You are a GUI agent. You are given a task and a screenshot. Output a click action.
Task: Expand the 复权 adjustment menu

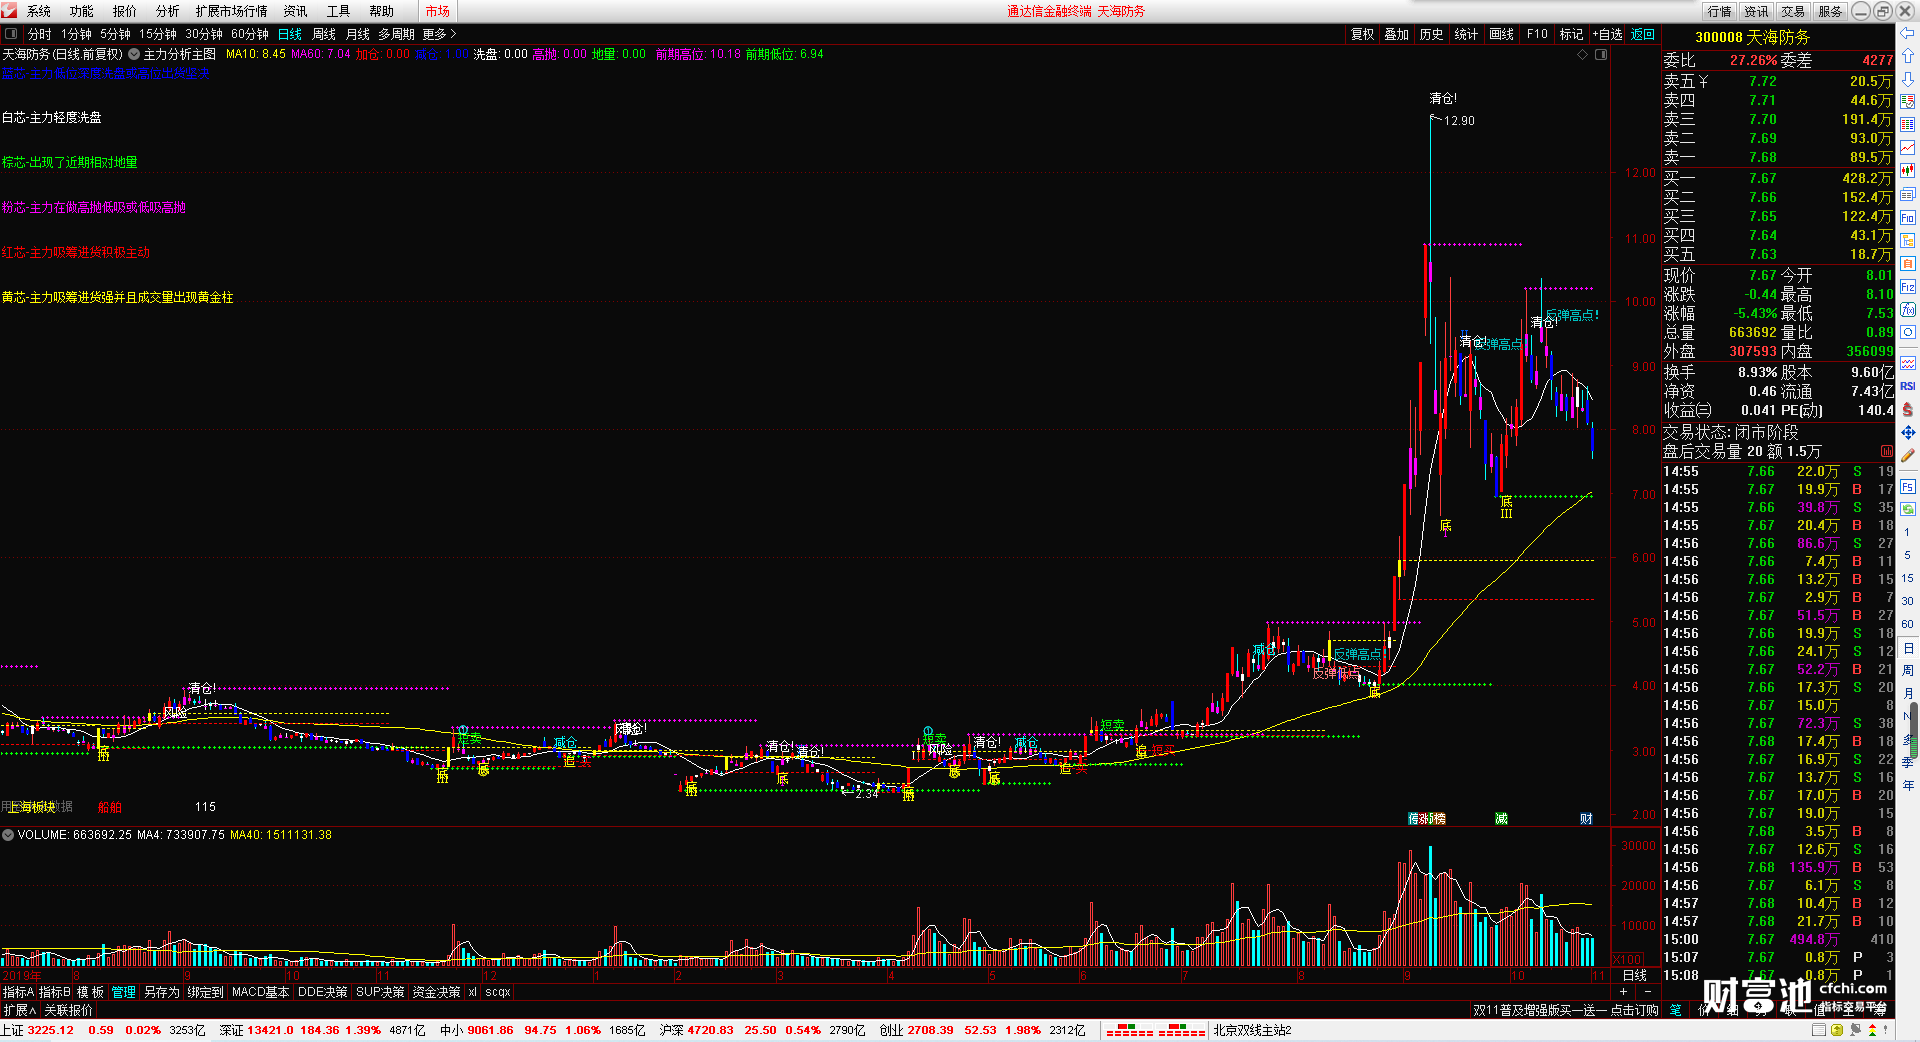coord(1362,34)
